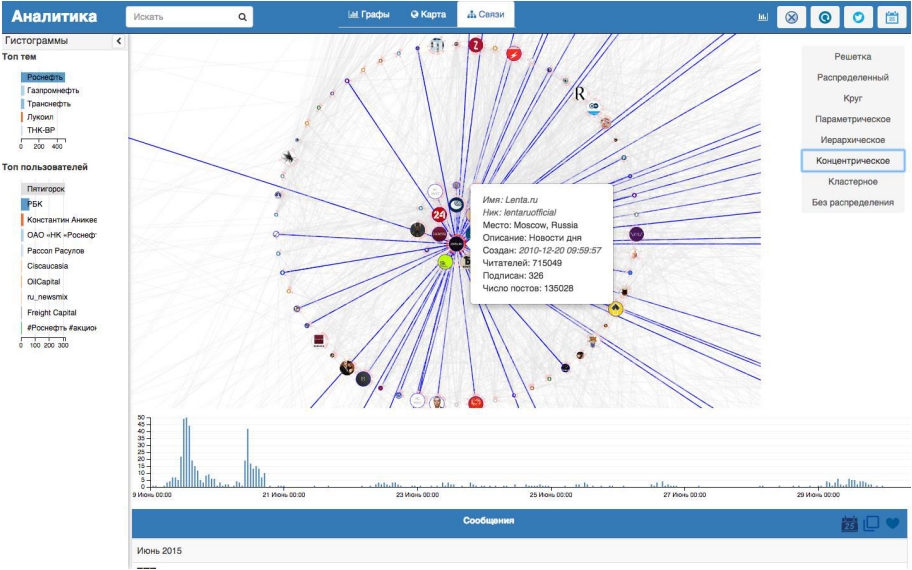The image size is (912, 570).
Task: Select the R letter node
Action: tap(579, 93)
